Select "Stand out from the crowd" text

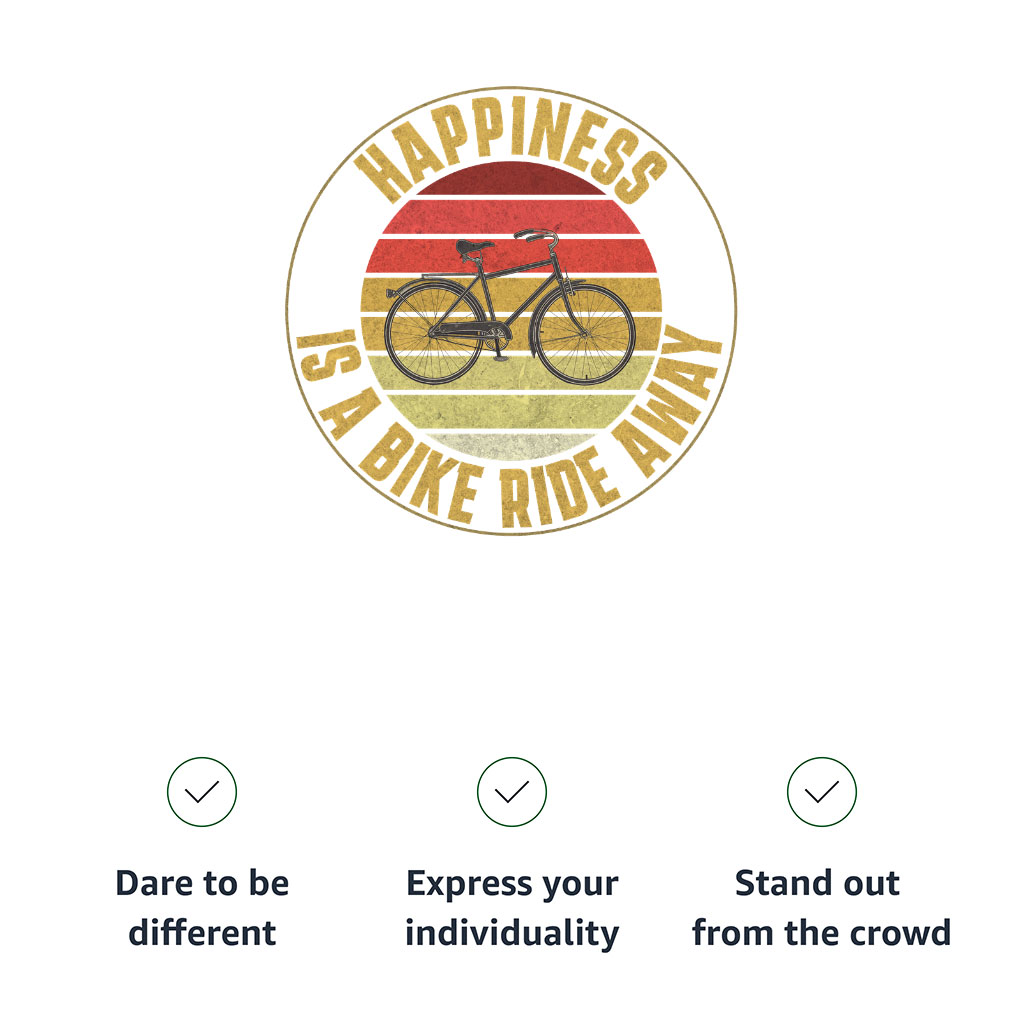[x=822, y=908]
